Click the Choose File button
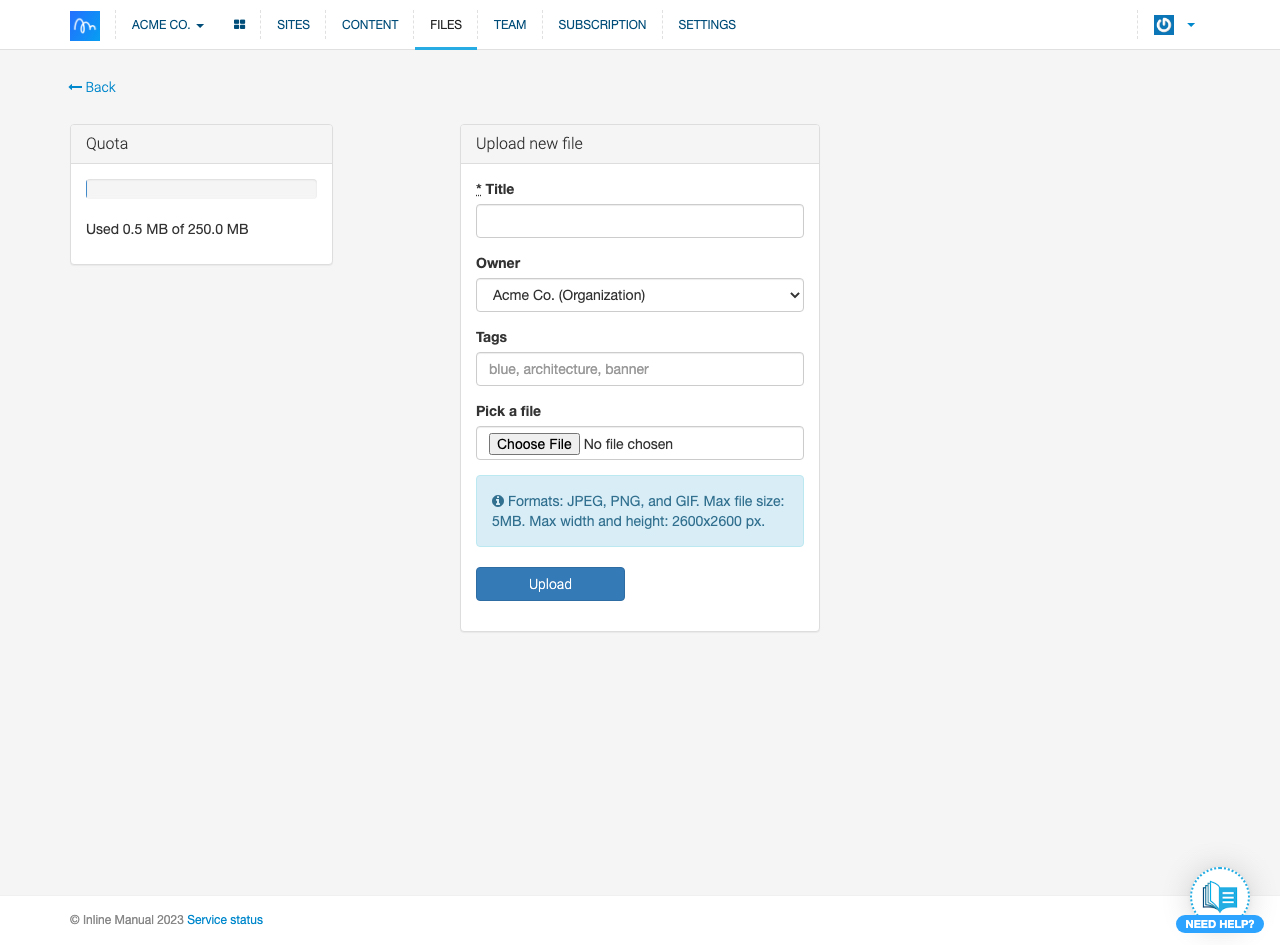 coord(534,444)
